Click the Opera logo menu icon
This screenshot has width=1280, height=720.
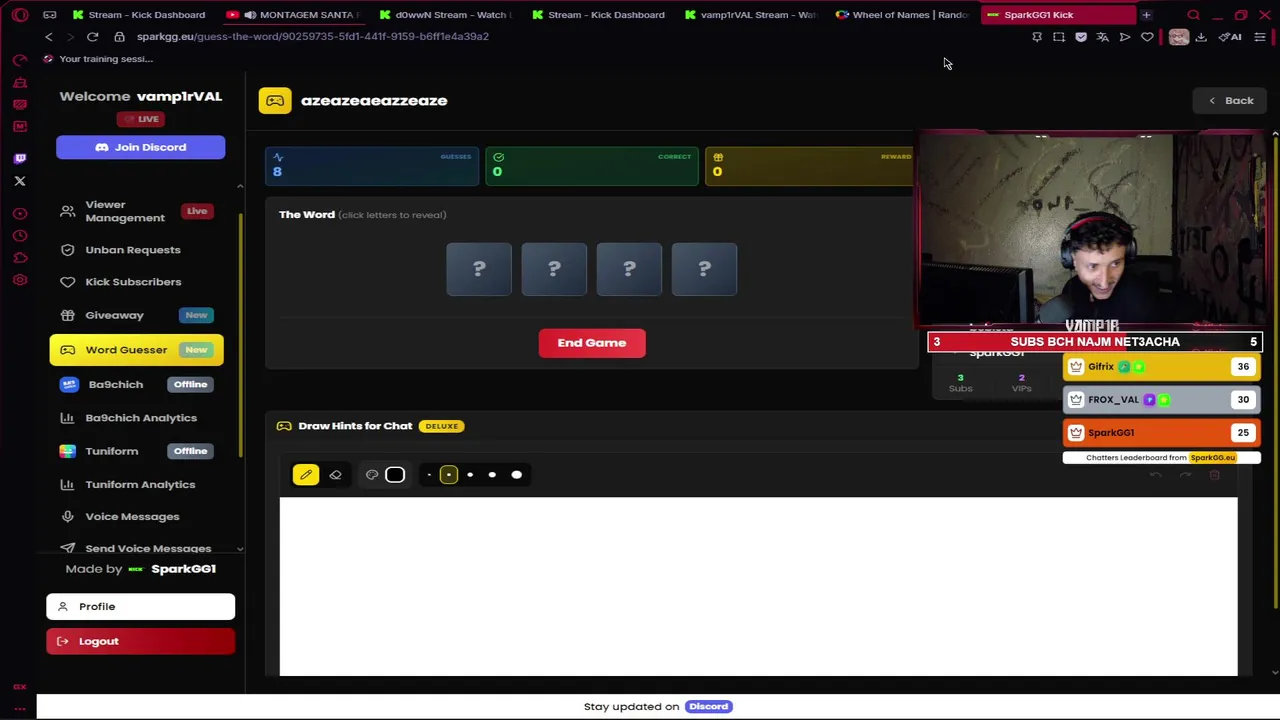(20, 15)
